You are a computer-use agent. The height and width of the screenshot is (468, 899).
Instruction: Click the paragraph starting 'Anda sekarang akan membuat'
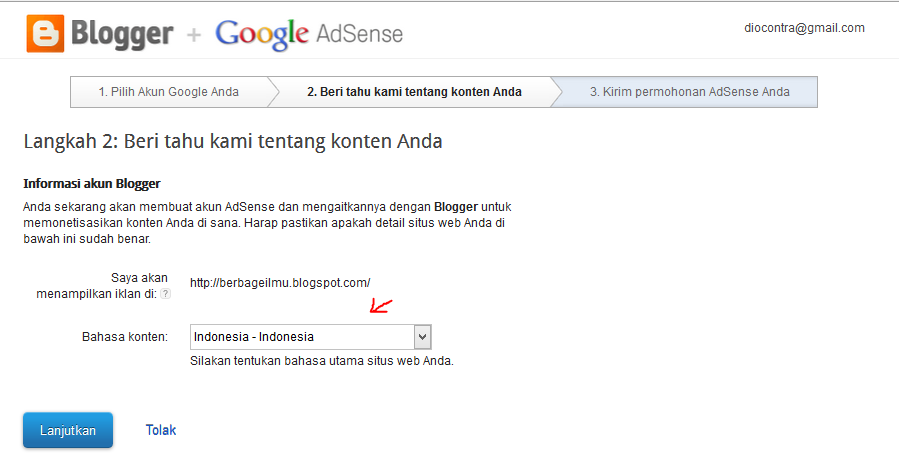(x=267, y=223)
